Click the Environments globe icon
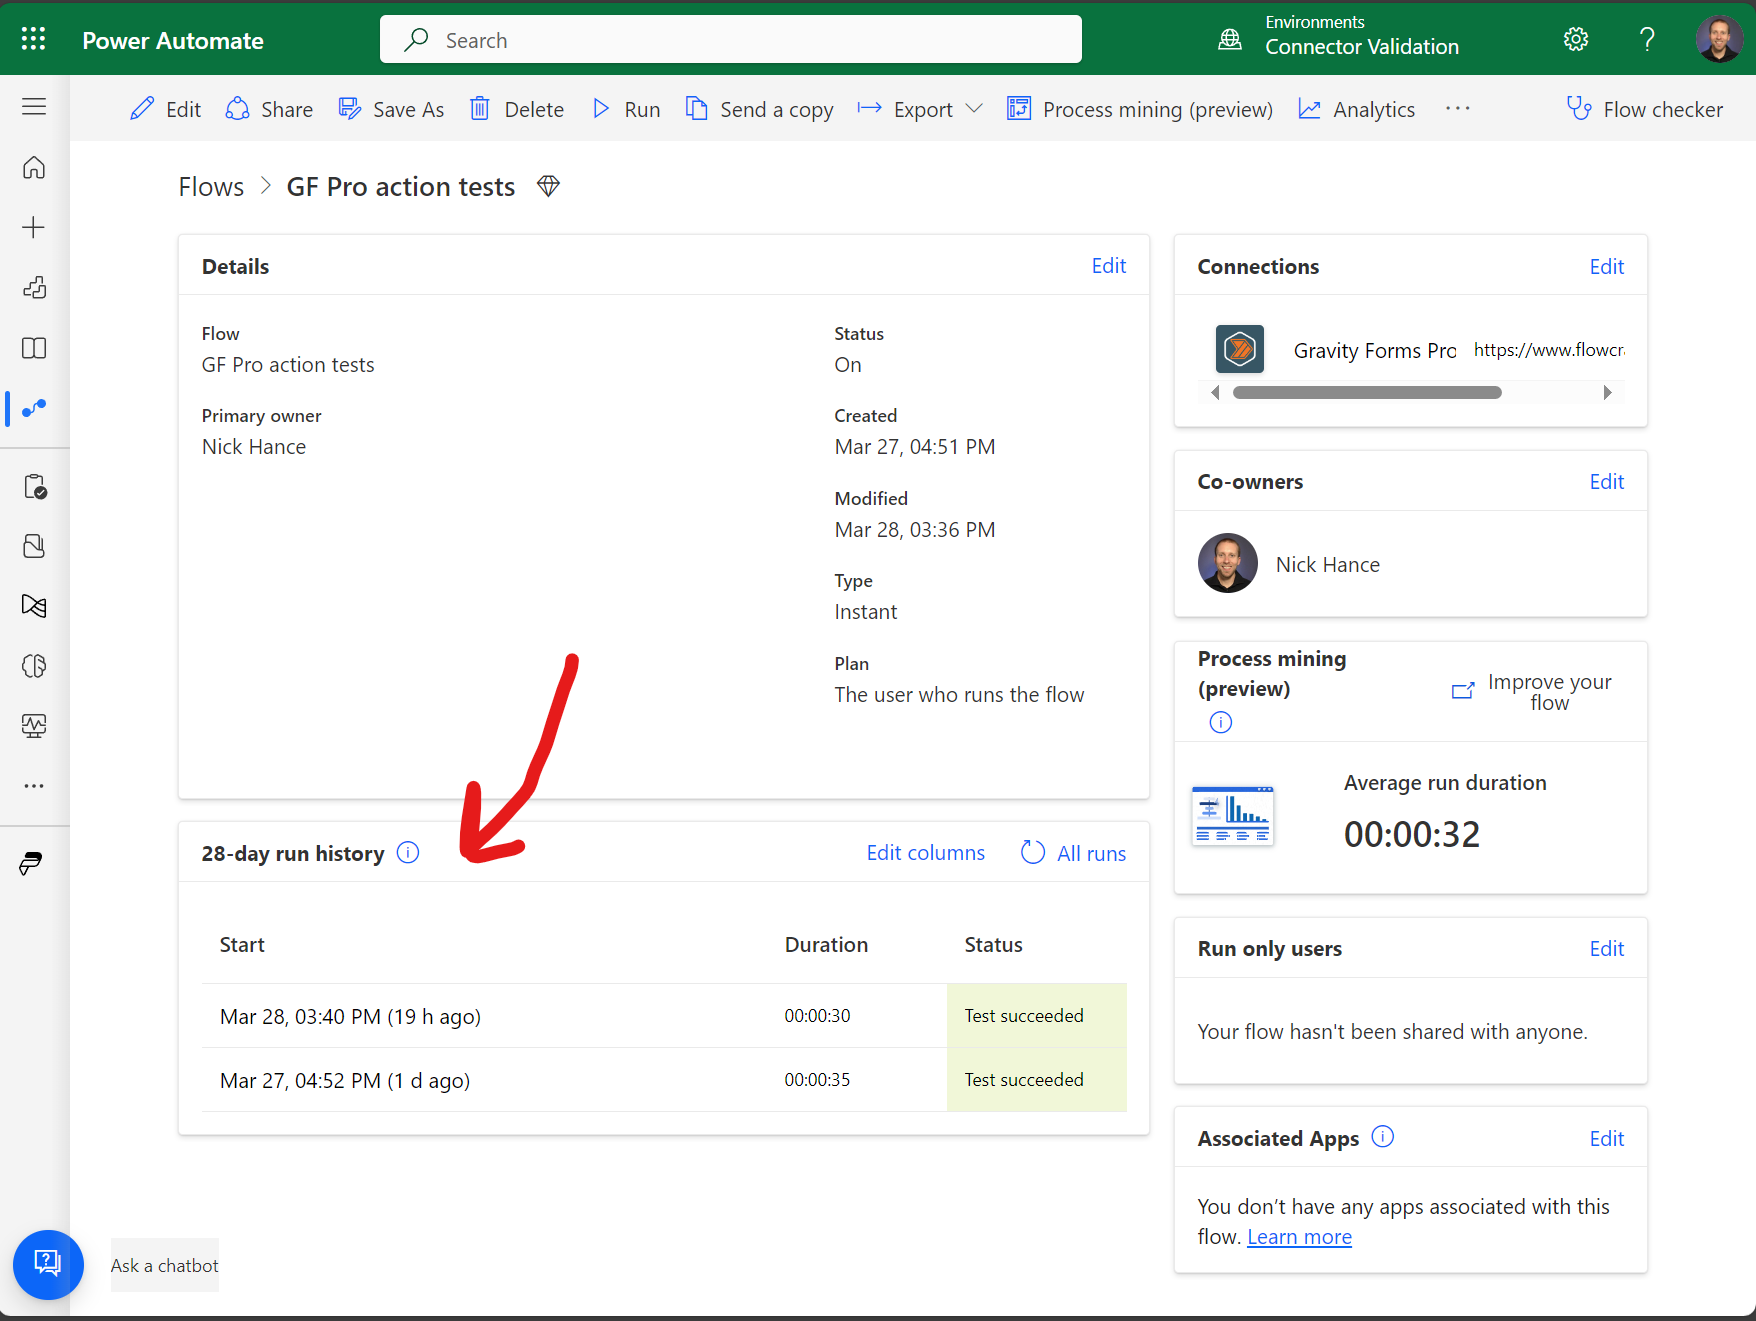The height and width of the screenshot is (1321, 1756). click(1230, 39)
